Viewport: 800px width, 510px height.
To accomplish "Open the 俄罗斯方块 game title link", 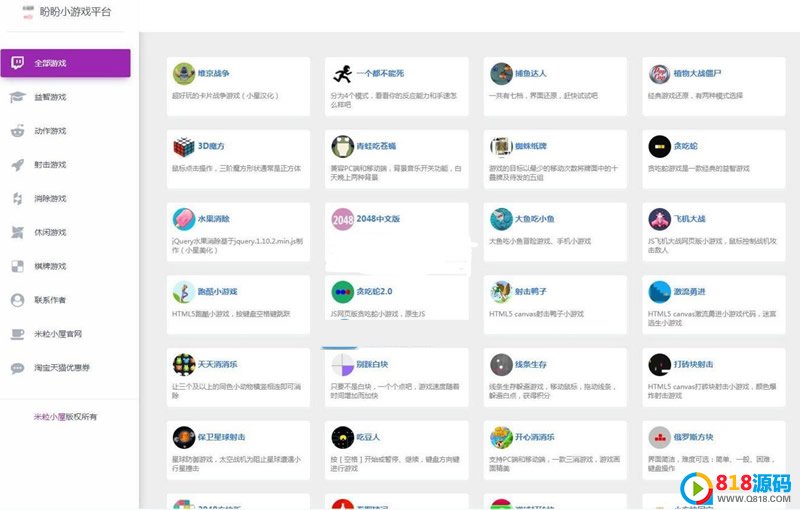I will [693, 437].
